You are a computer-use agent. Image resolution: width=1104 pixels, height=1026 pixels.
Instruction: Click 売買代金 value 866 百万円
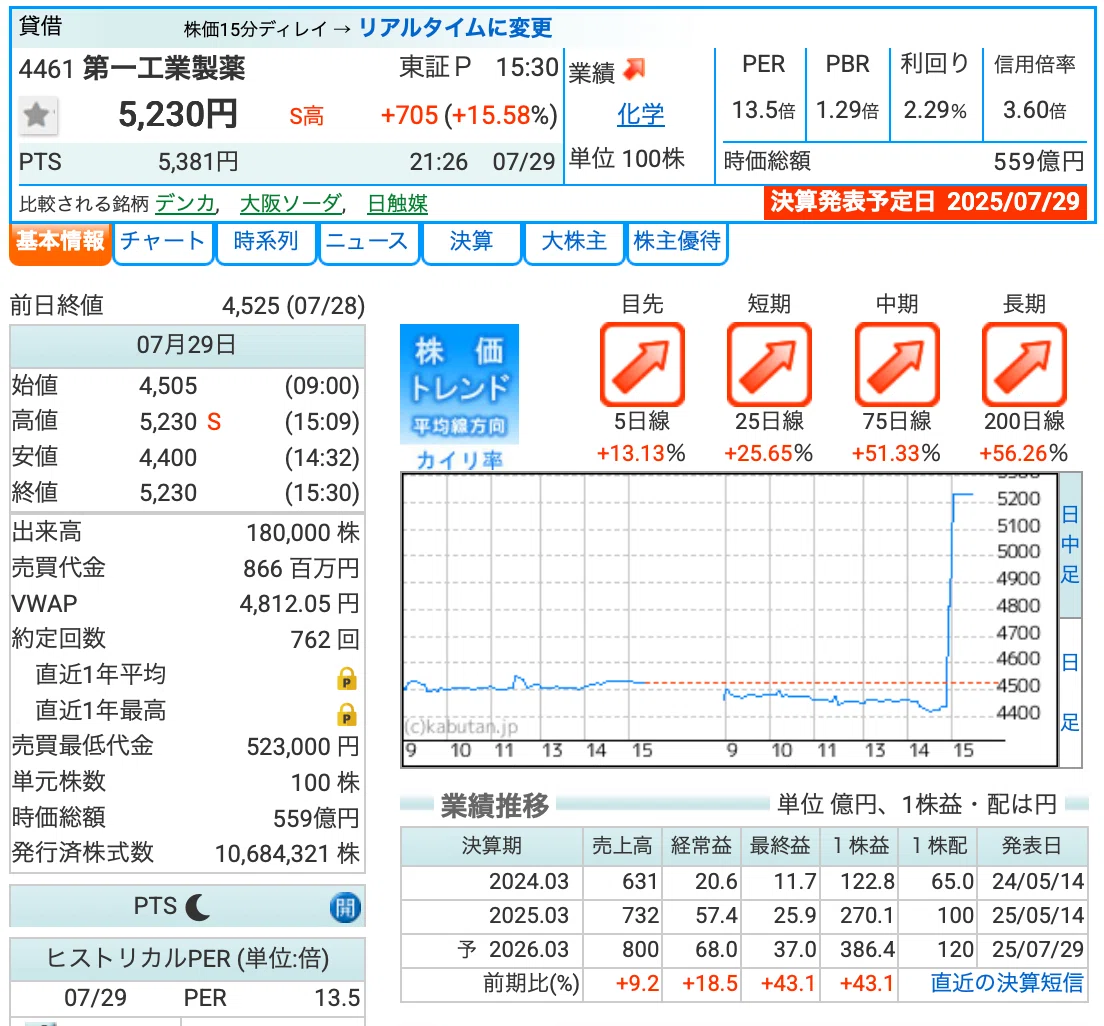click(x=301, y=568)
